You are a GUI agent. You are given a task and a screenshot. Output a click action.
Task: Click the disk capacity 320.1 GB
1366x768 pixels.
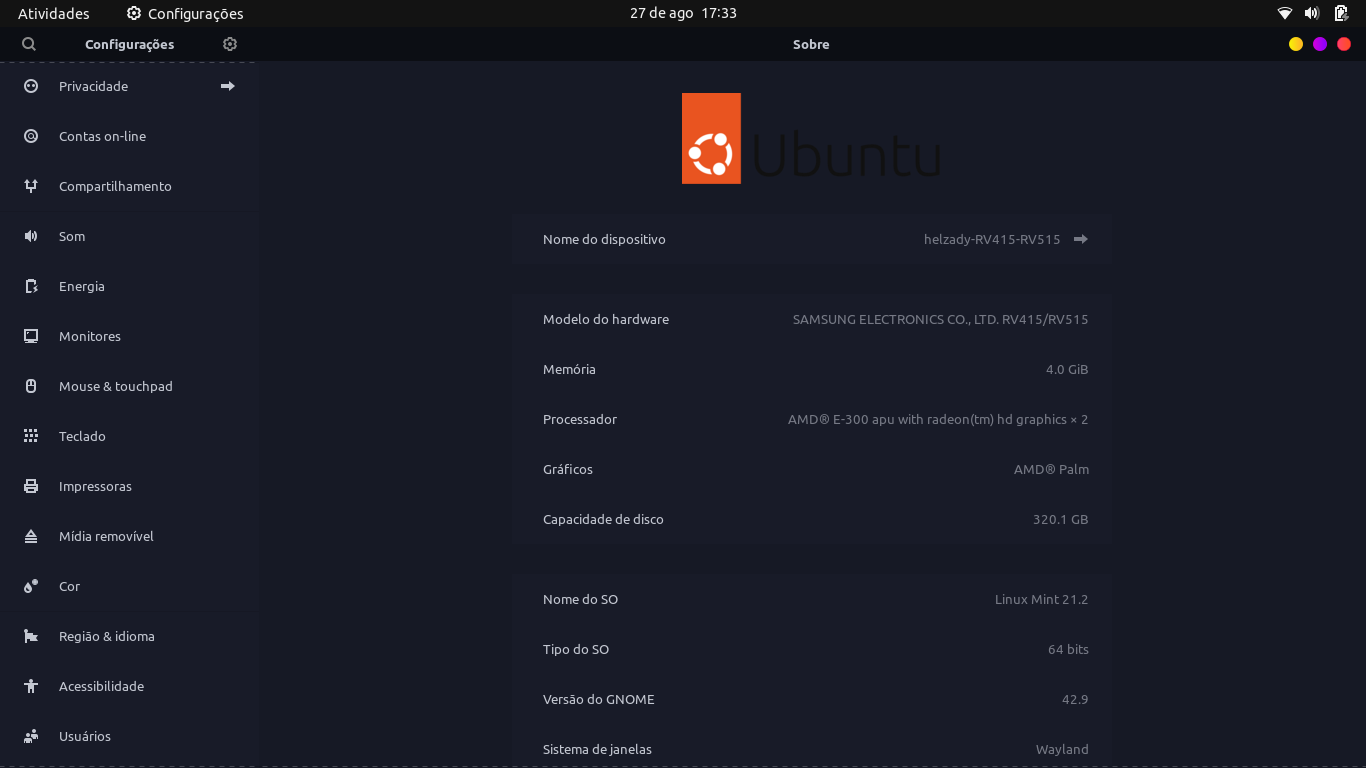coord(1060,519)
